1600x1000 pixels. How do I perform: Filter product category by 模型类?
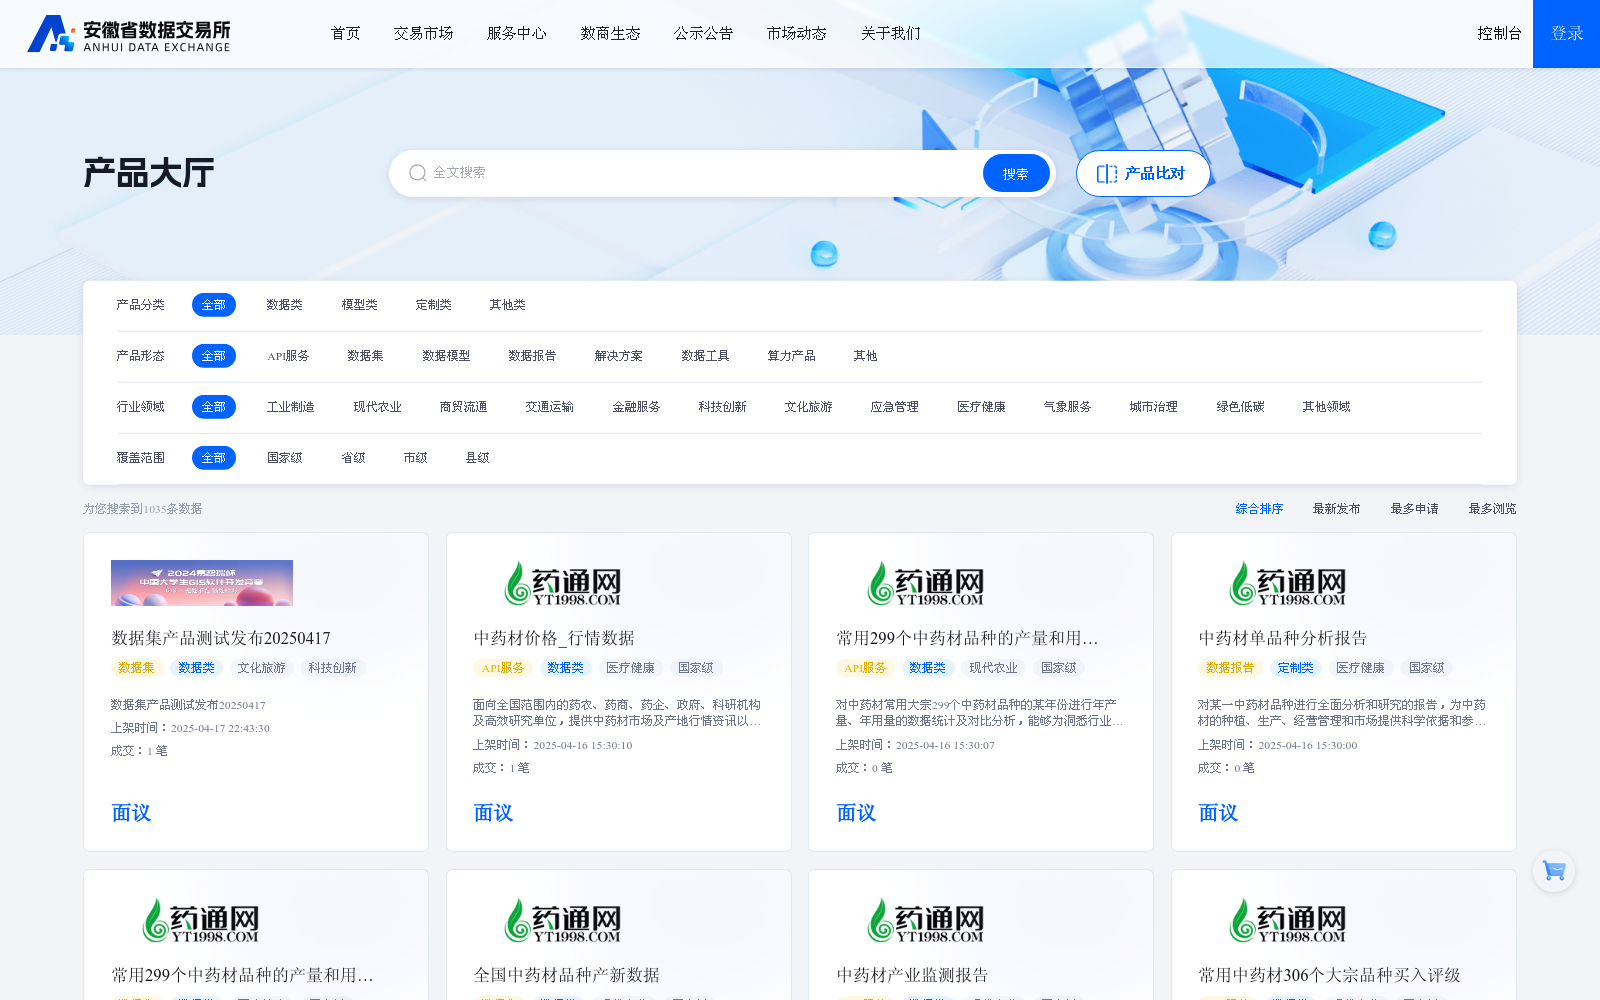[360, 305]
